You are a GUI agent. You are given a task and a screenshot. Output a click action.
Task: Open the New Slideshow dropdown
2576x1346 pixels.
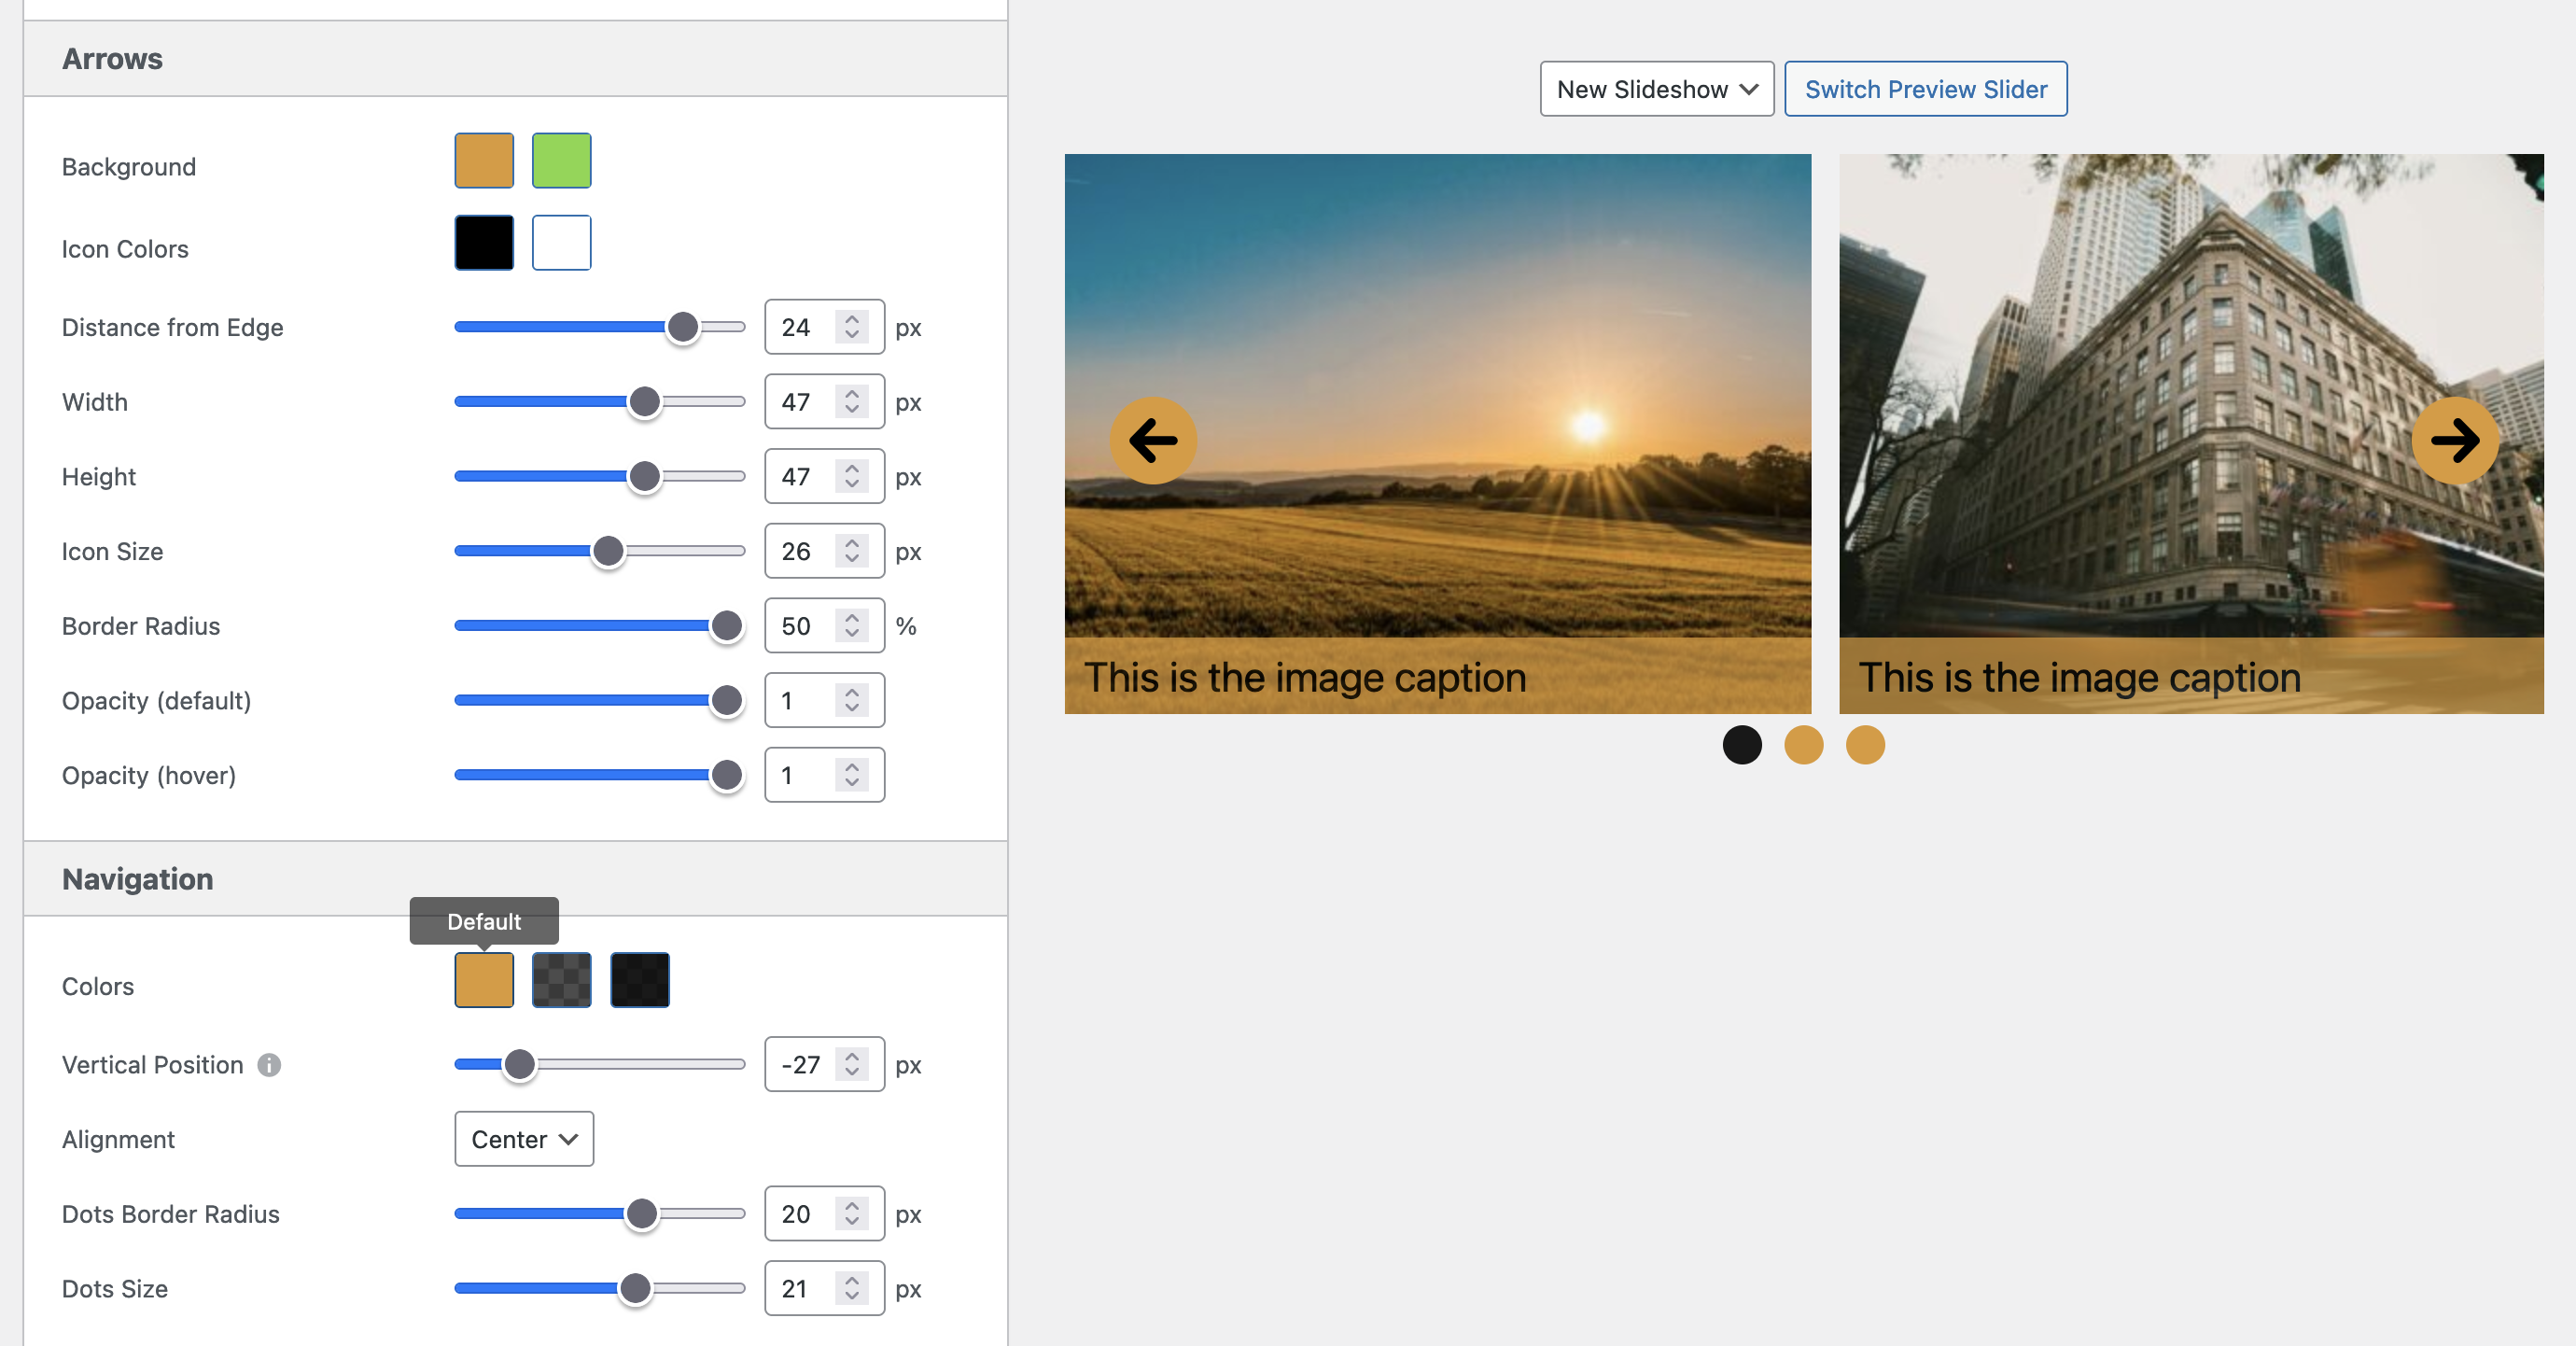pos(1656,89)
